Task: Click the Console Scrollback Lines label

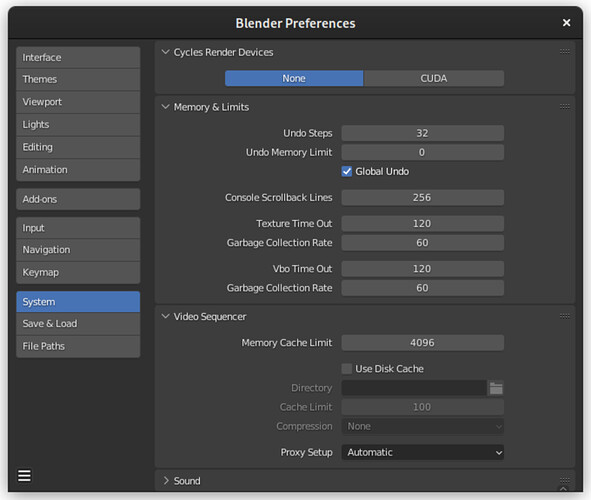Action: 279,197
